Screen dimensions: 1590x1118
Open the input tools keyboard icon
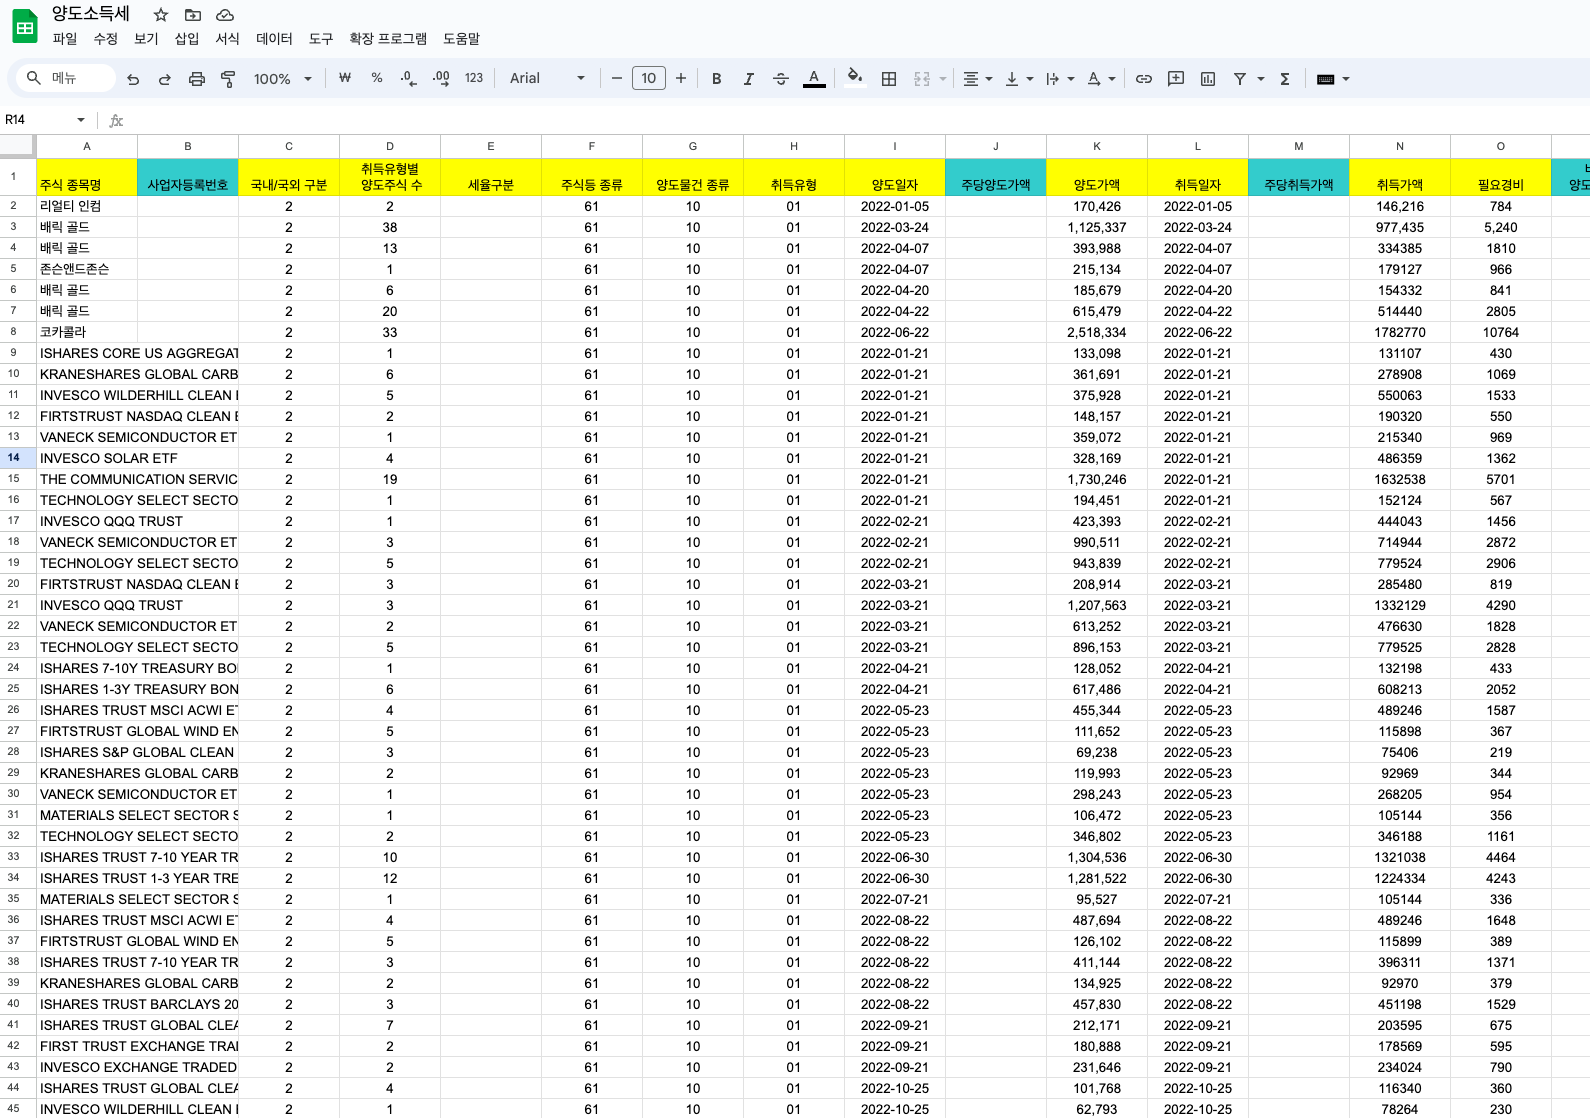[1326, 79]
